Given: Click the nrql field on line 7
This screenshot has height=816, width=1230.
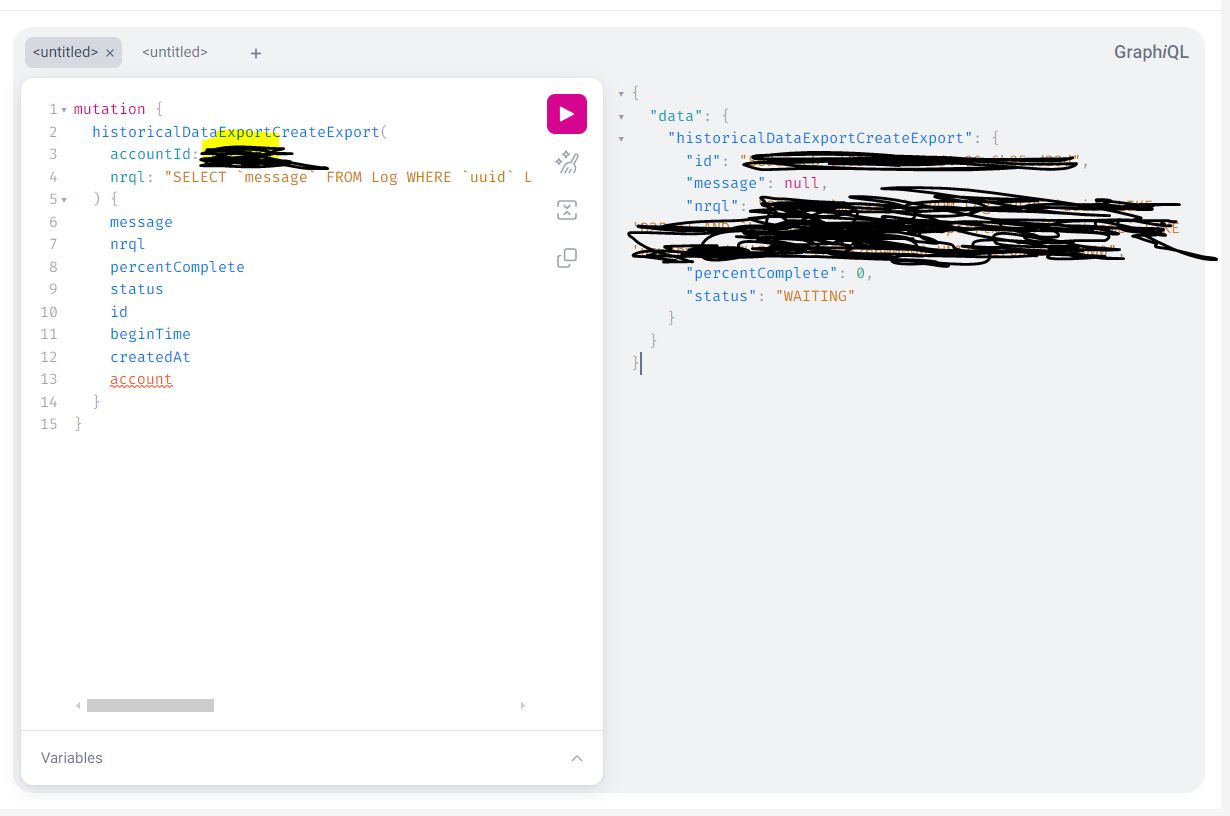Looking at the screenshot, I should click(128, 244).
